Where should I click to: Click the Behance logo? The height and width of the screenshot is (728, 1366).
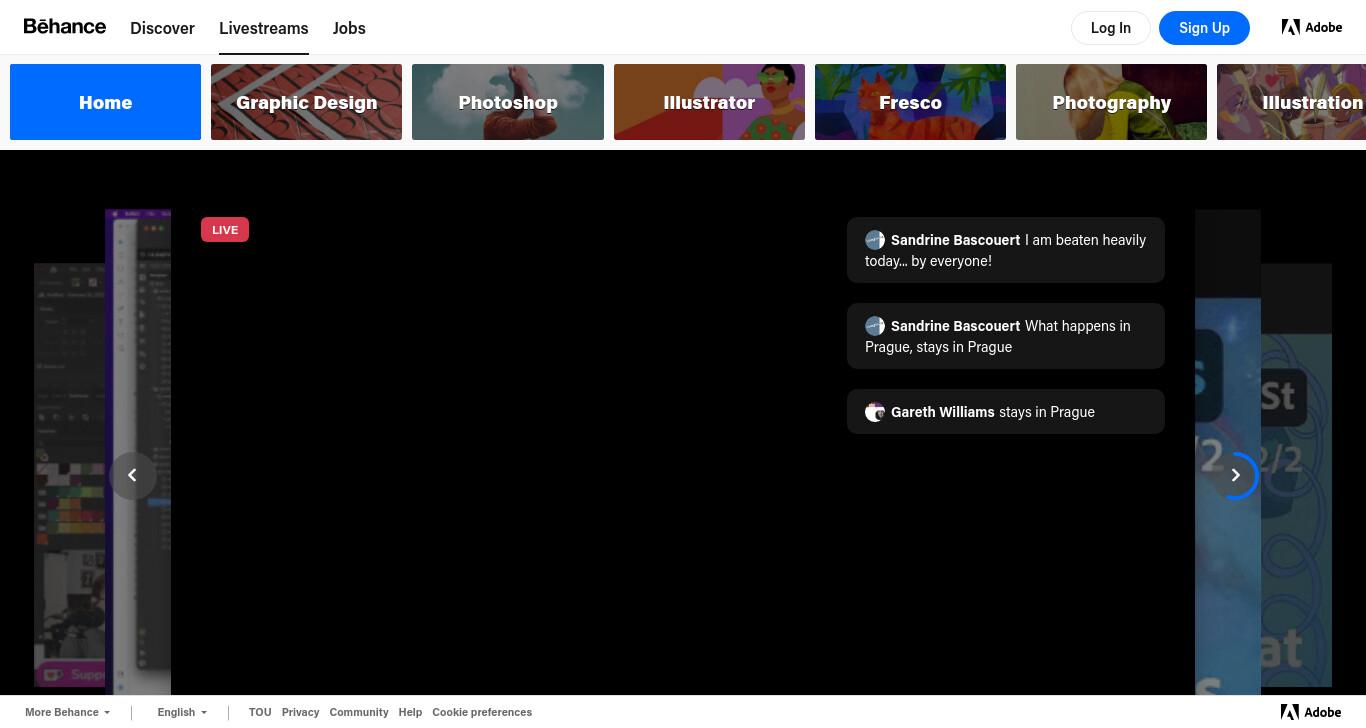[x=65, y=26]
